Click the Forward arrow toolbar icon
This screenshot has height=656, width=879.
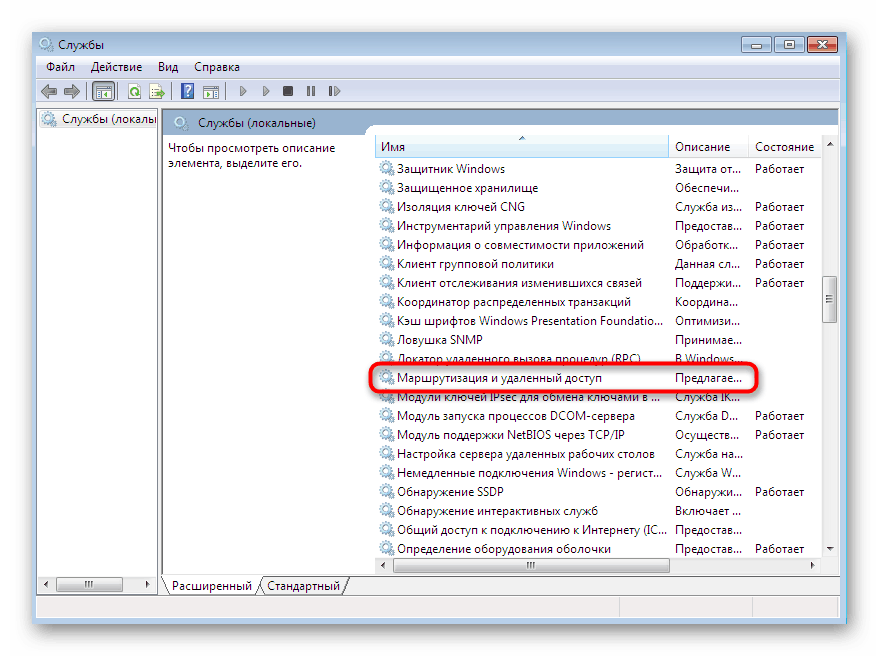click(72, 91)
